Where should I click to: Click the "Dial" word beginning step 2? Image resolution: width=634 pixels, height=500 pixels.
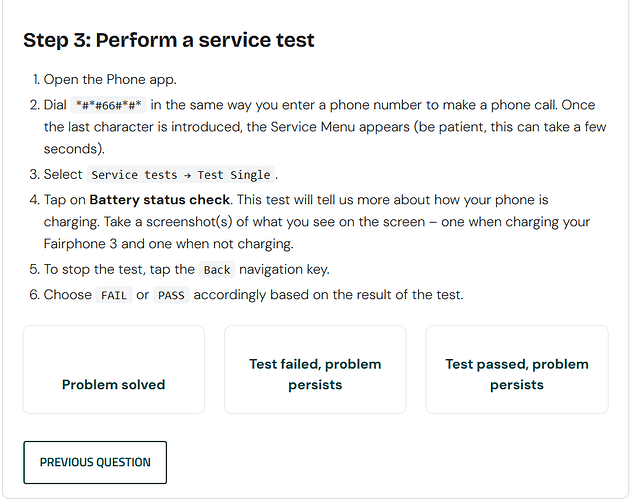[56, 104]
